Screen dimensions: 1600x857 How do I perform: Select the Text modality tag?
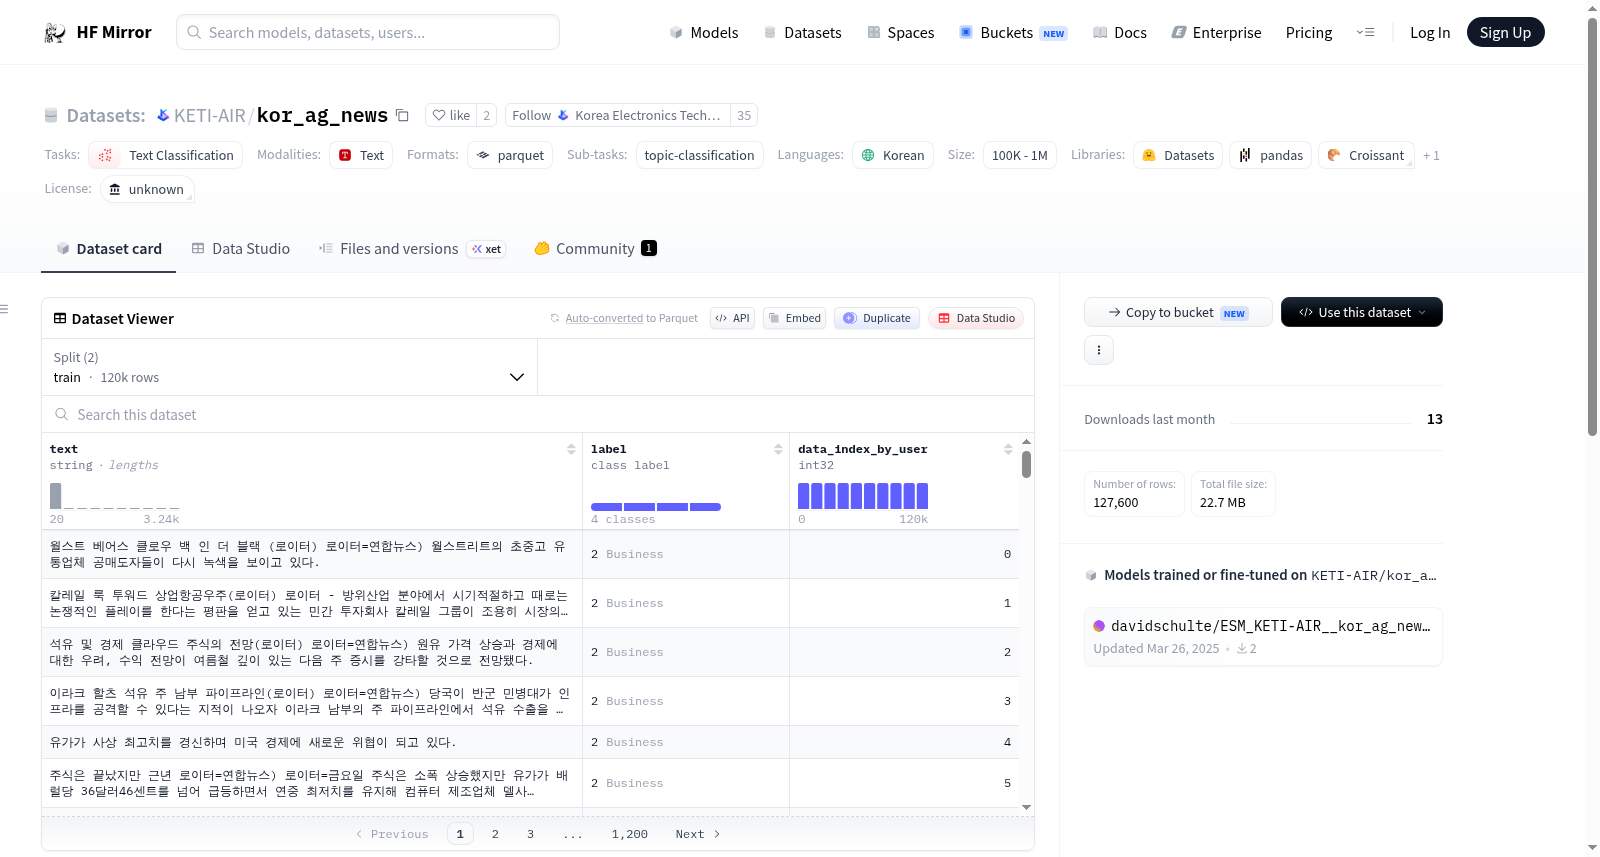tap(361, 155)
